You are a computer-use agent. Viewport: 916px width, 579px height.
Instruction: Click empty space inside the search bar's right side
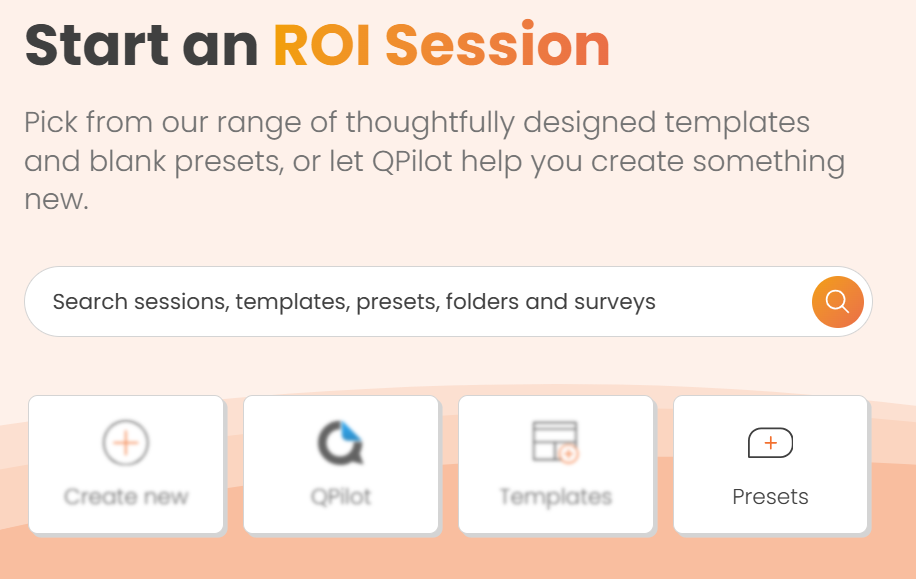733,301
